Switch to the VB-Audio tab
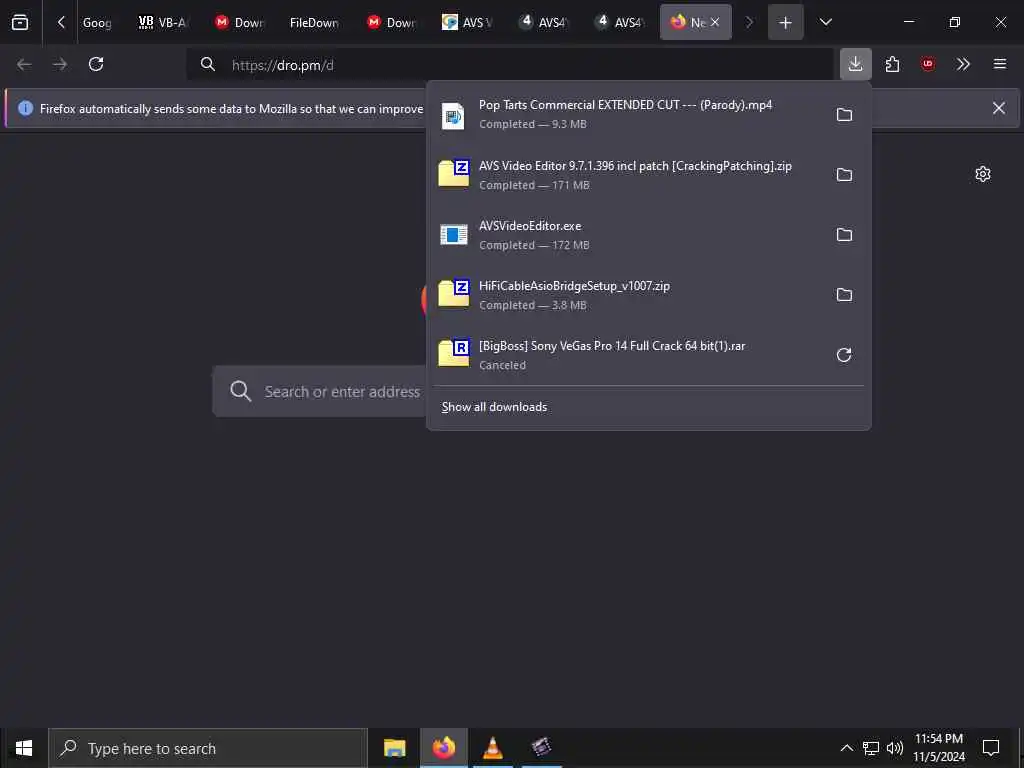 [163, 22]
